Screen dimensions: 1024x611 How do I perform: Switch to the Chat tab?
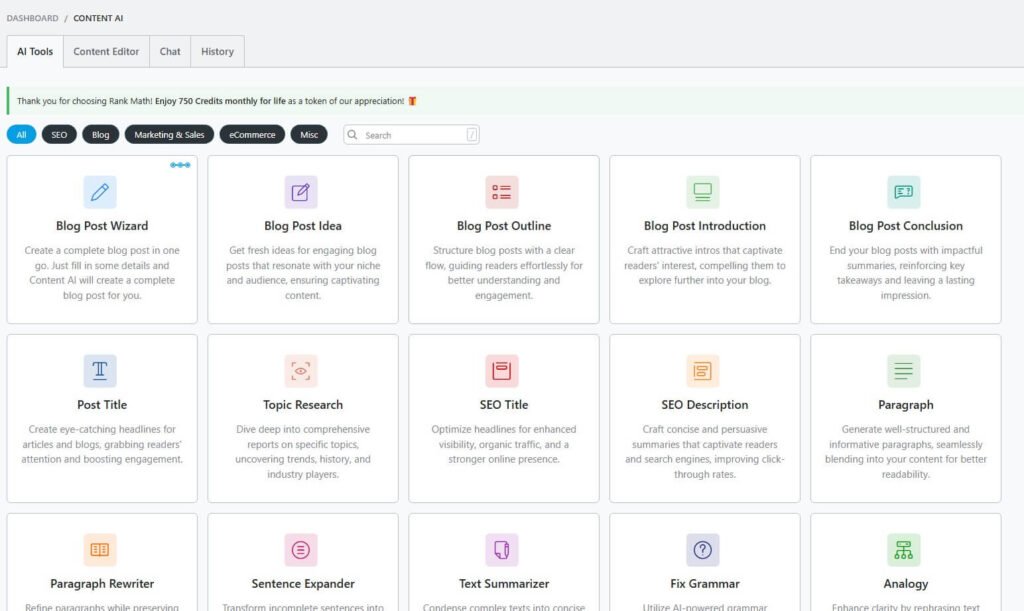point(170,52)
